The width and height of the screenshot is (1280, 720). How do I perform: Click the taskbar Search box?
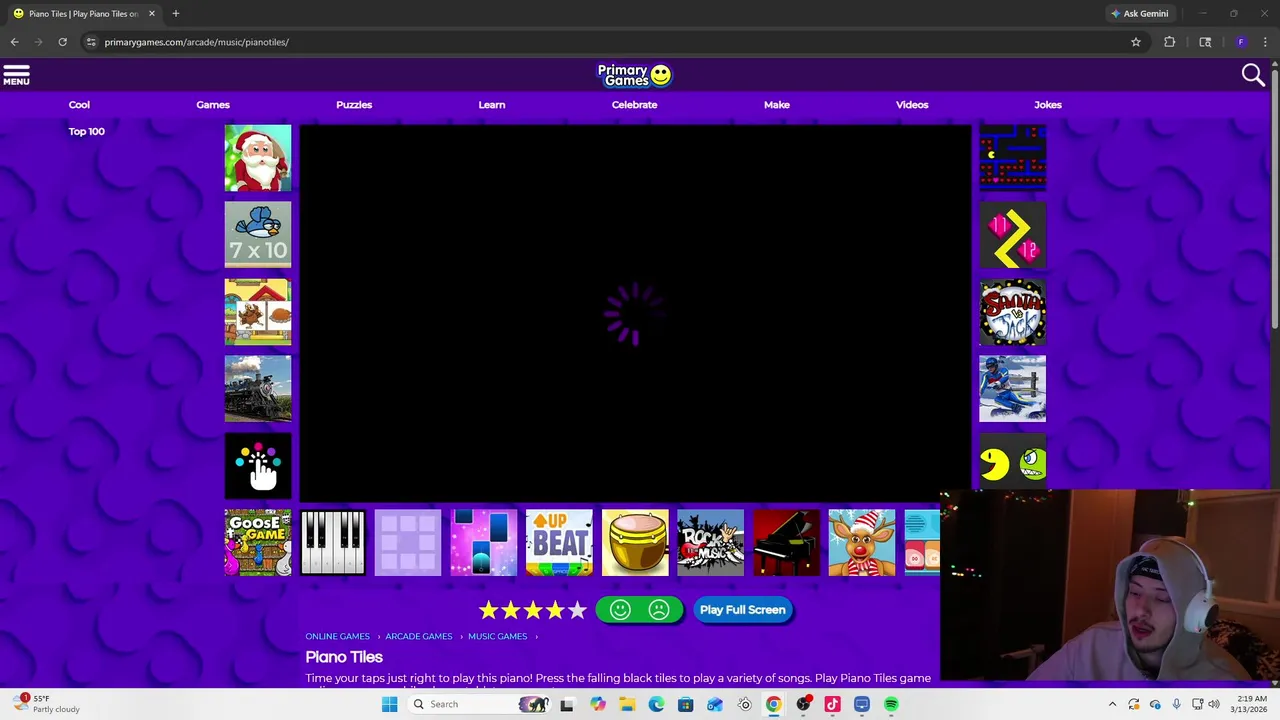point(480,704)
